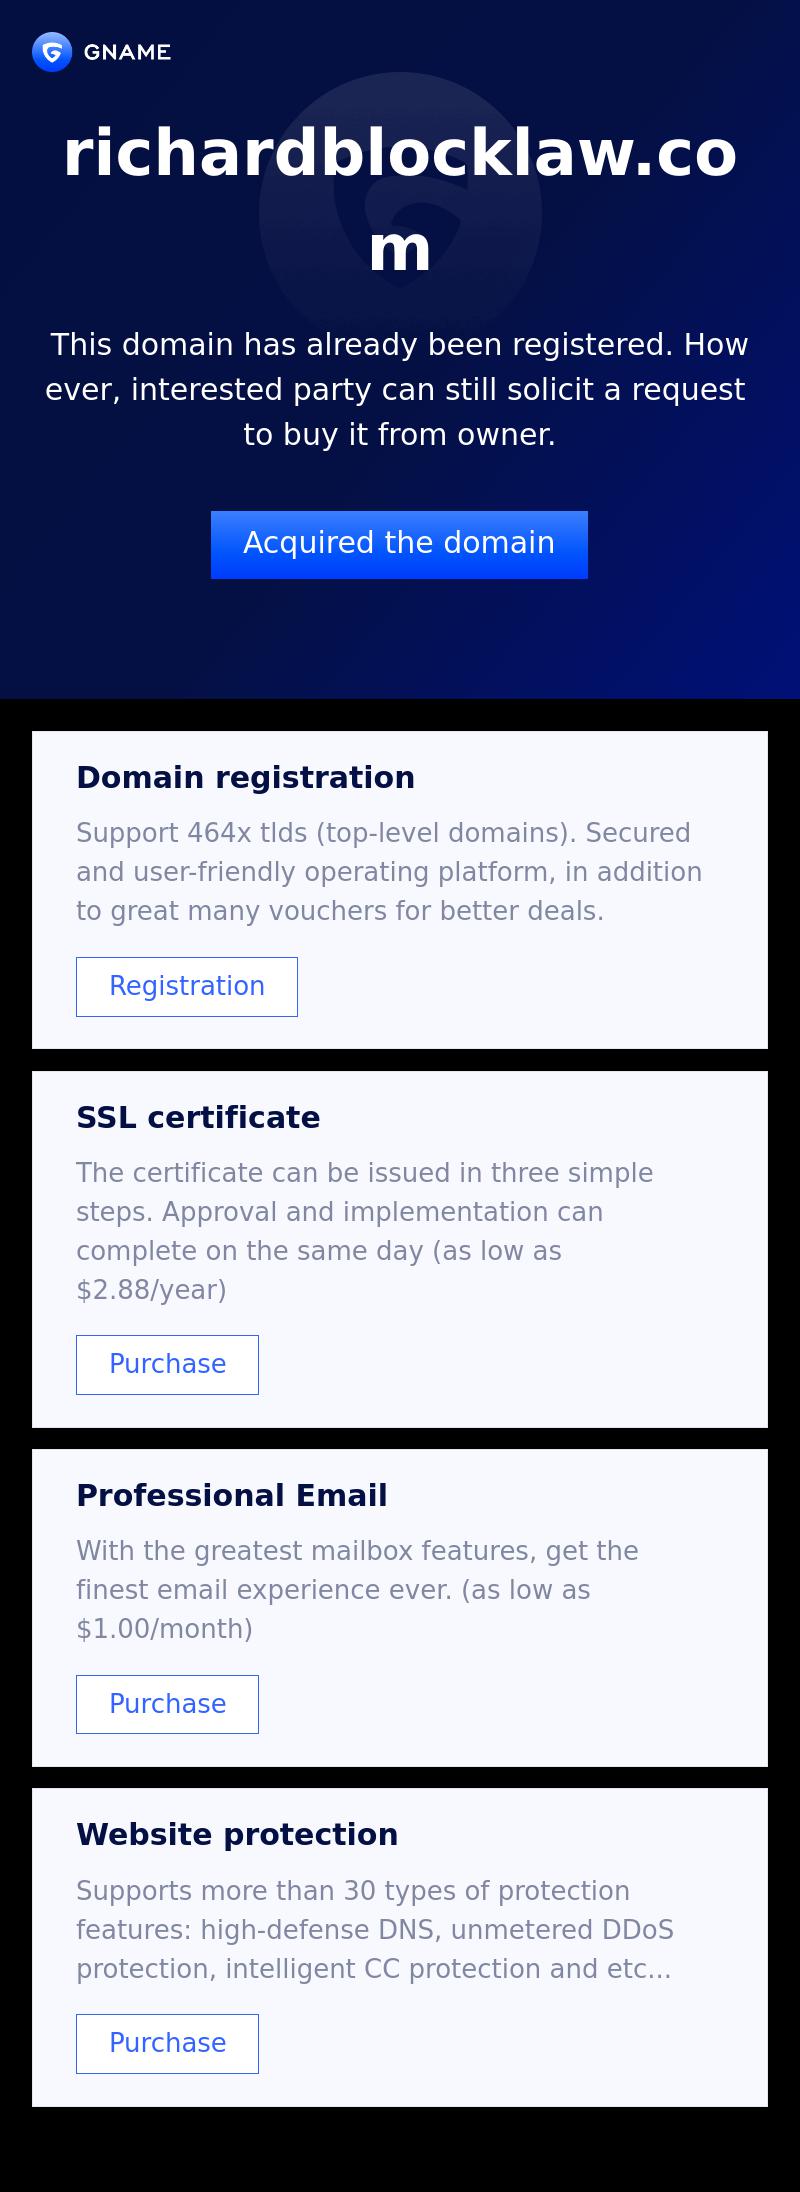
Task: Select the Professional Email heading
Action: [231, 1495]
